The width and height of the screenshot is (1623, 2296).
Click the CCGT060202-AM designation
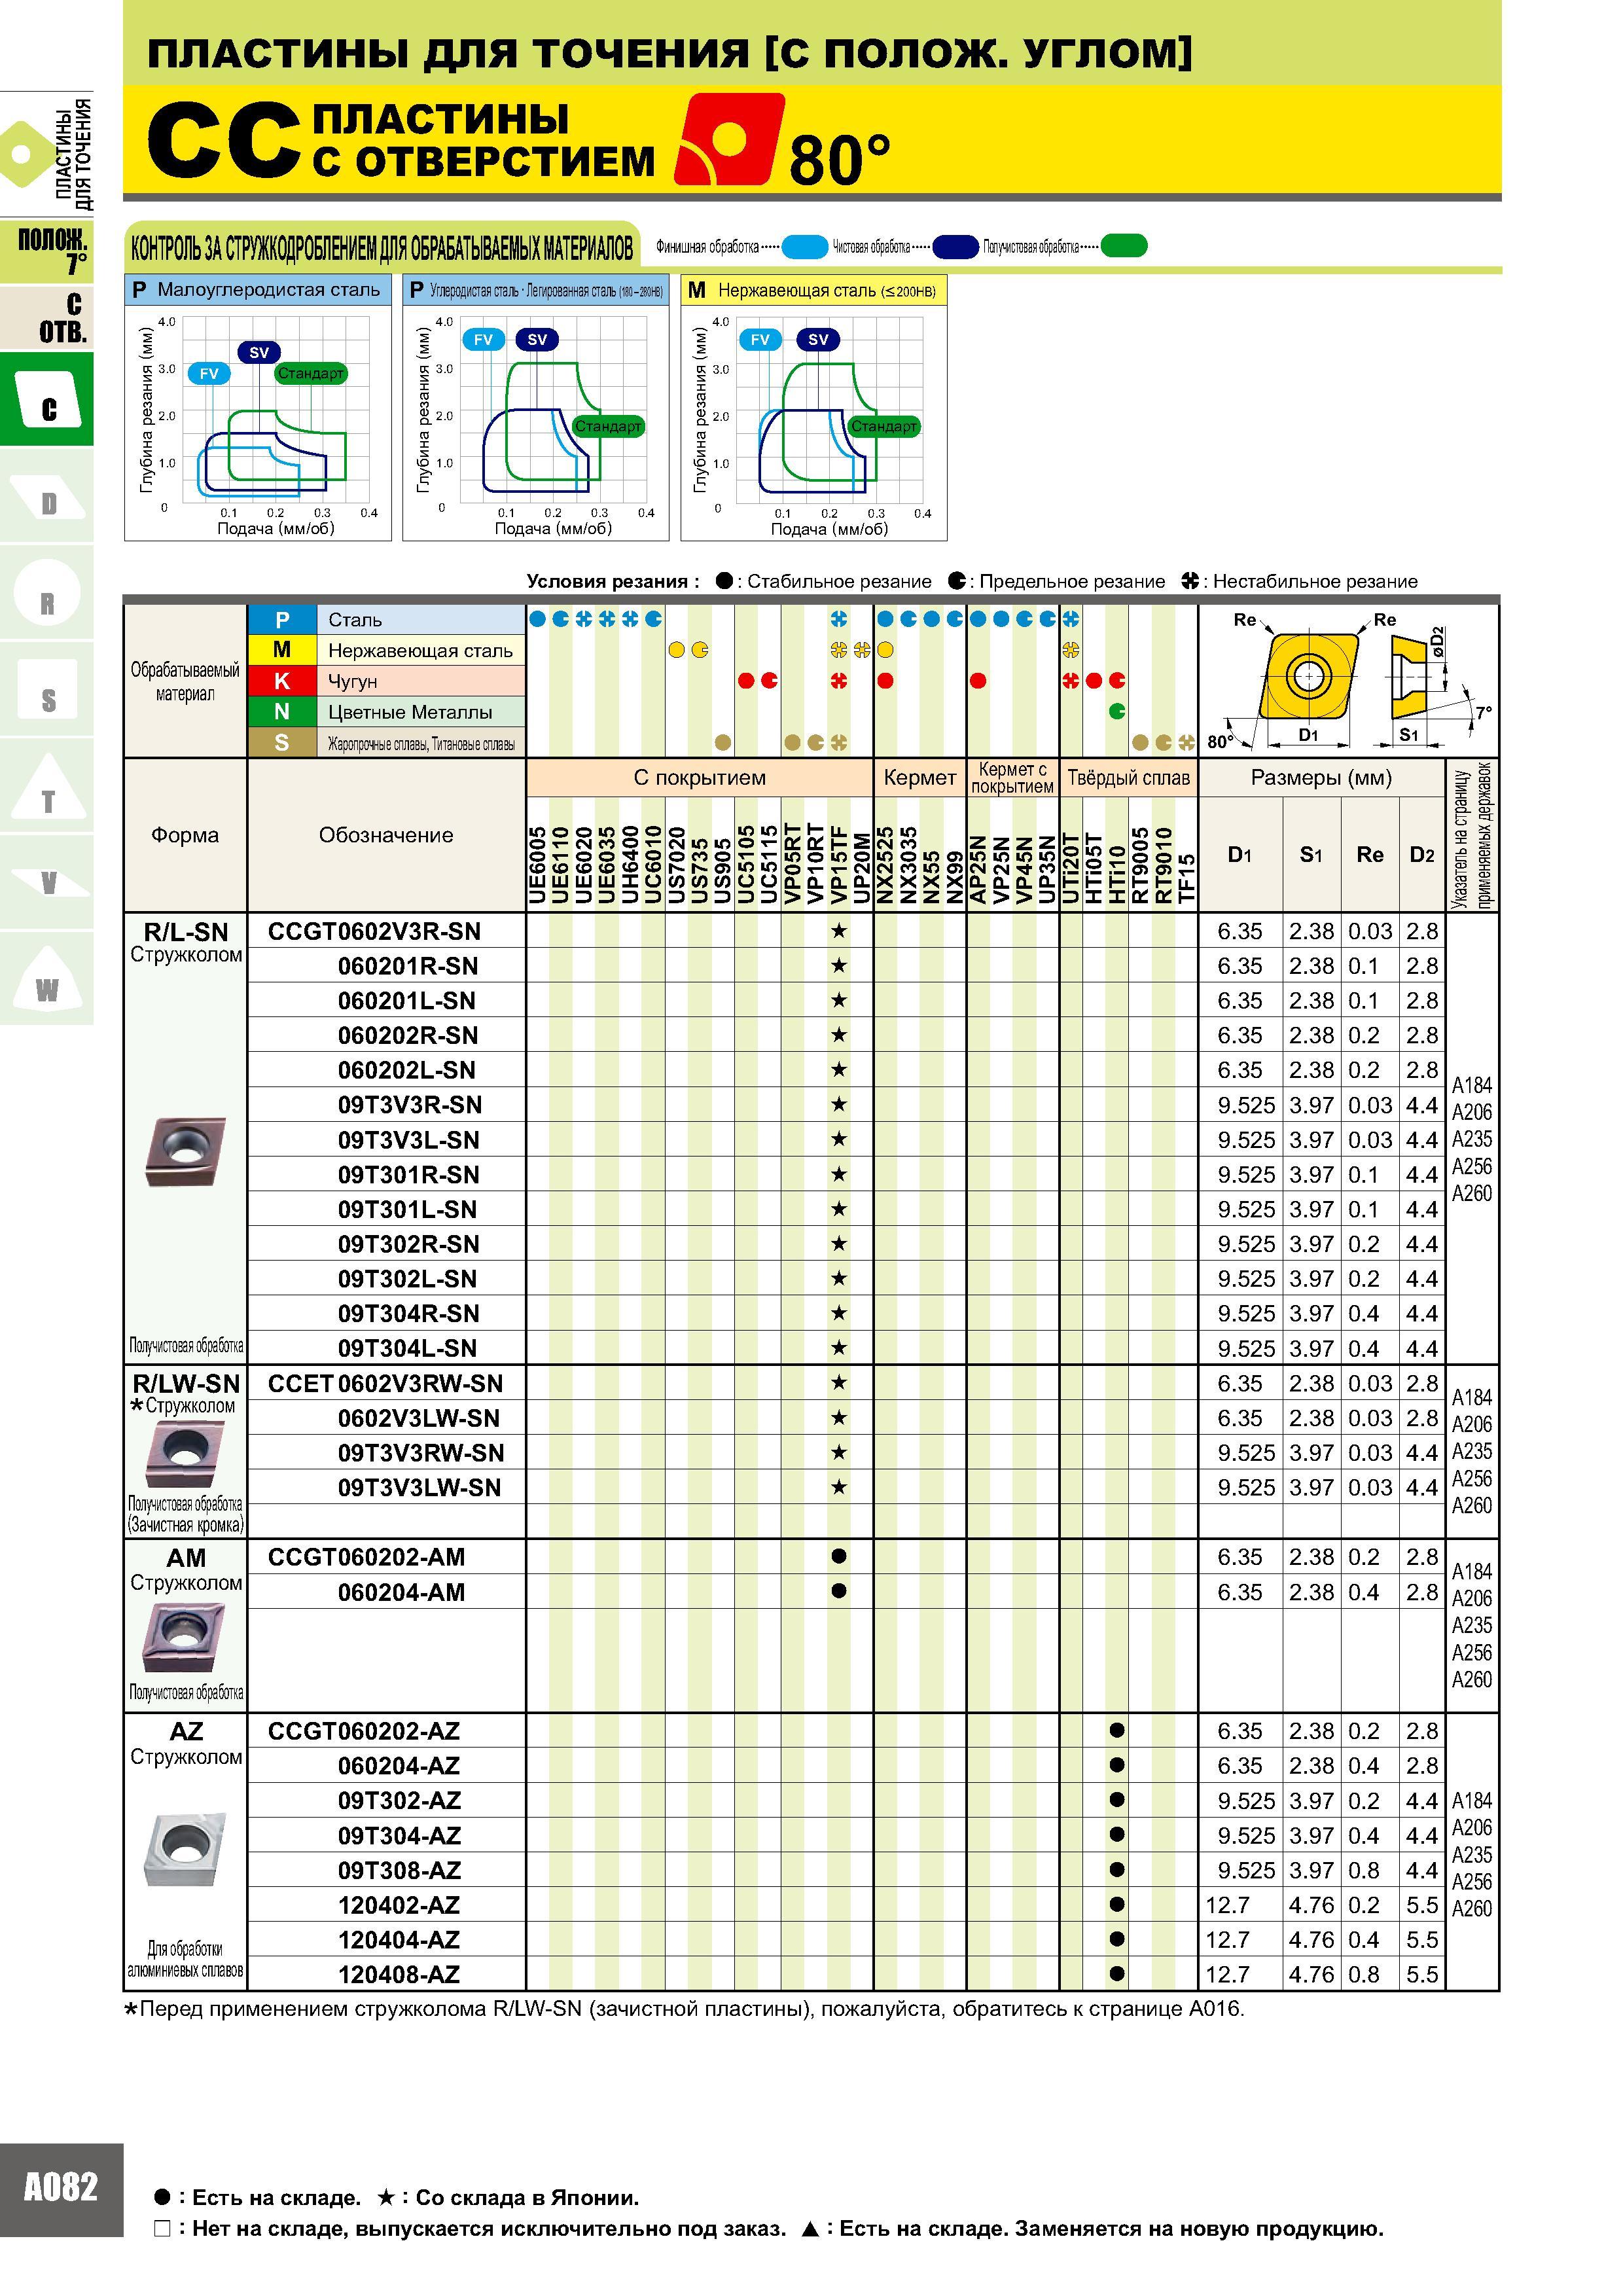coord(366,1557)
